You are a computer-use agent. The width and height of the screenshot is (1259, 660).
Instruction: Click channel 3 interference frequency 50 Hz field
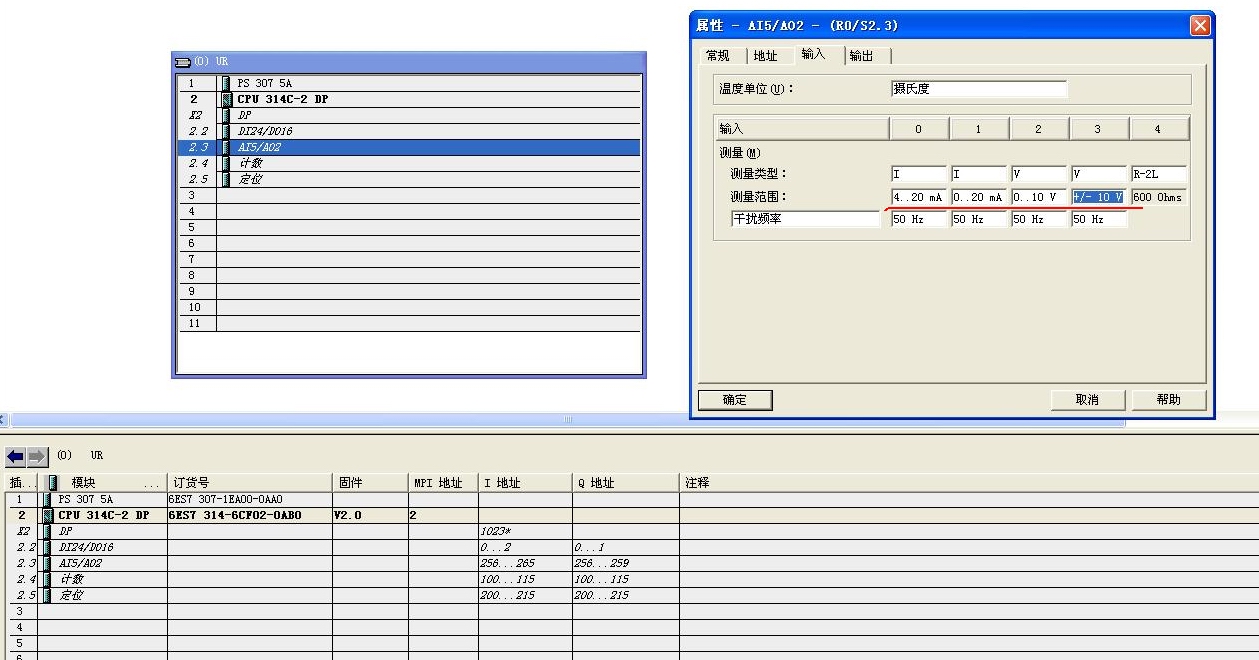pos(1099,219)
